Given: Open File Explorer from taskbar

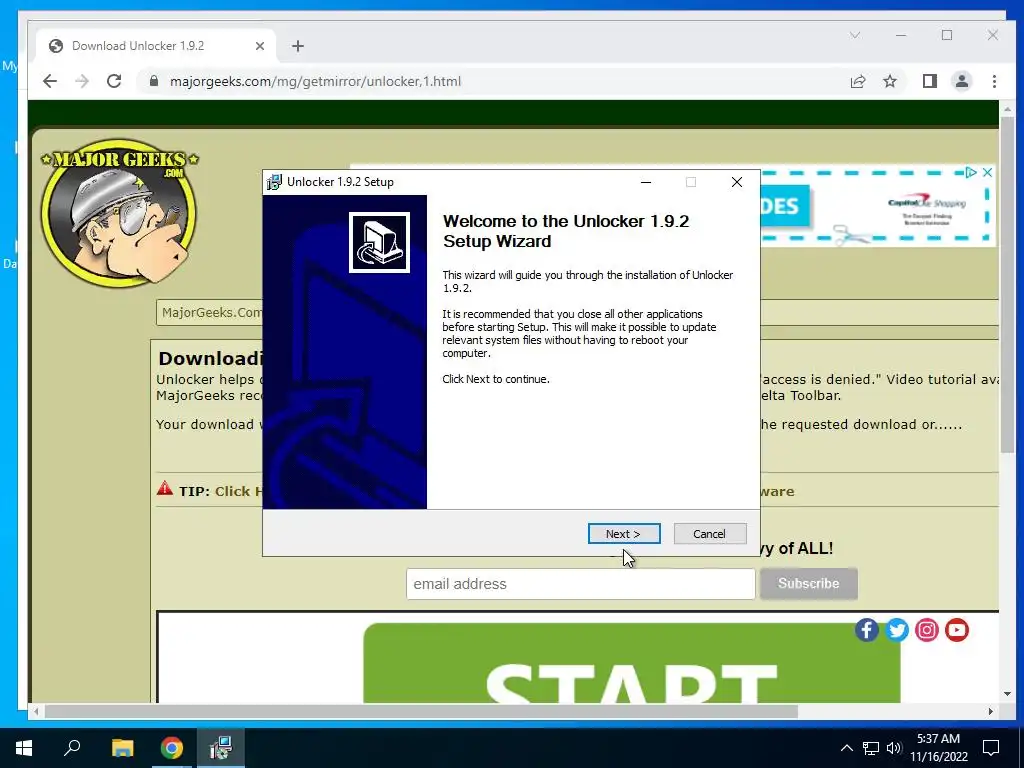Looking at the screenshot, I should click(x=122, y=748).
